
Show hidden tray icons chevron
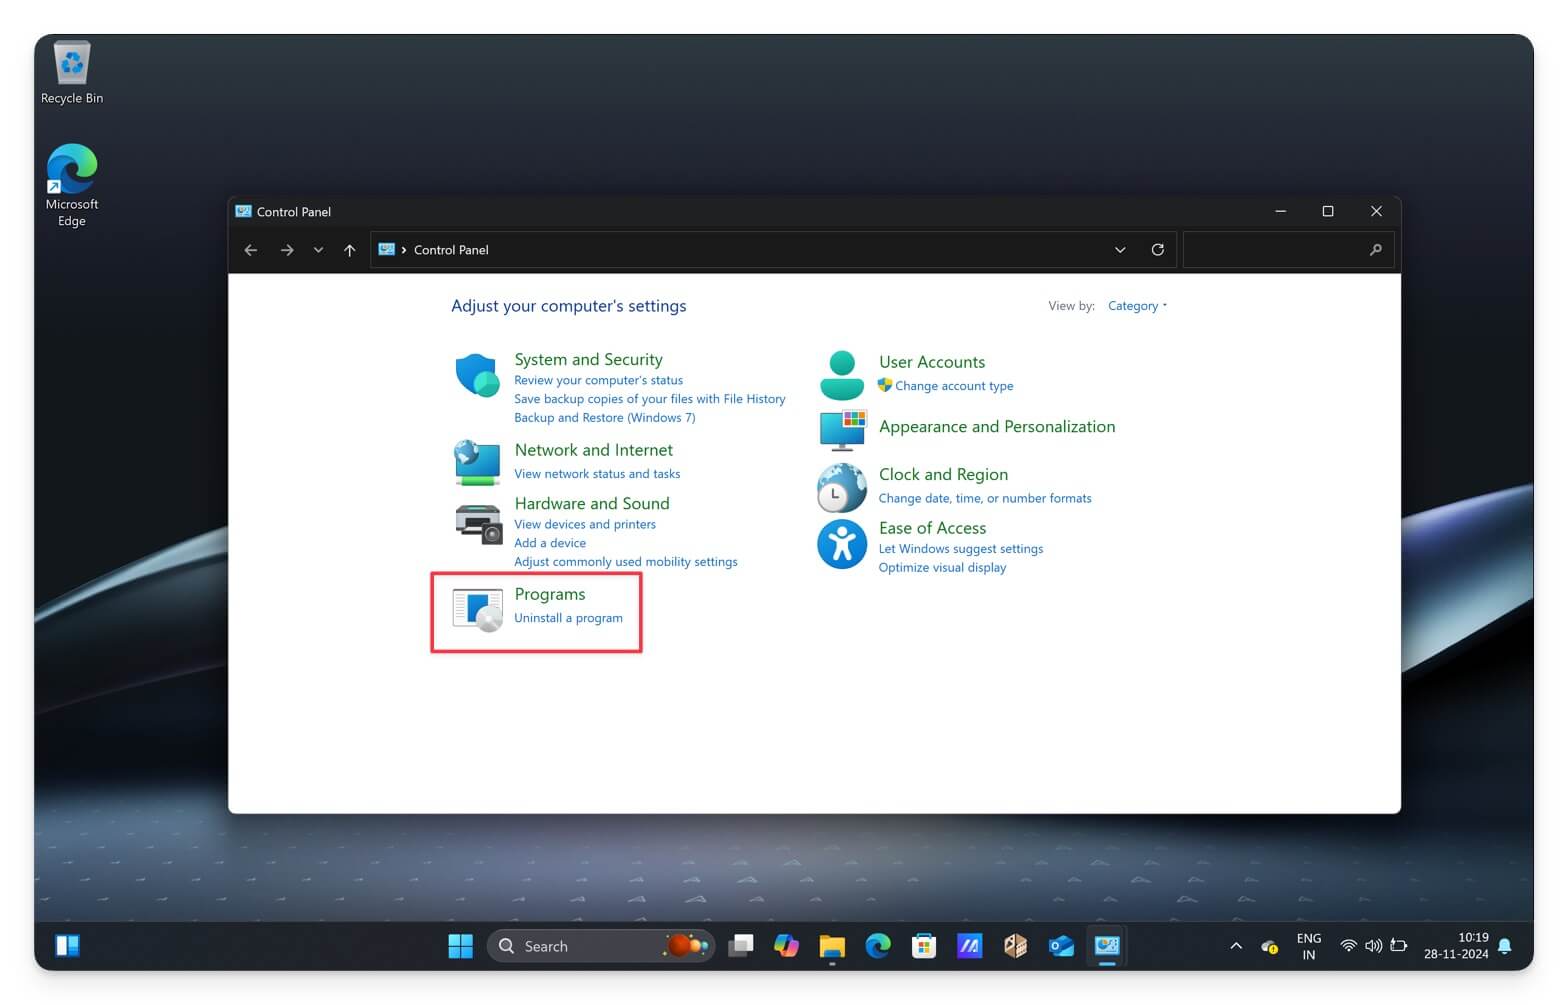pyautogui.click(x=1236, y=946)
